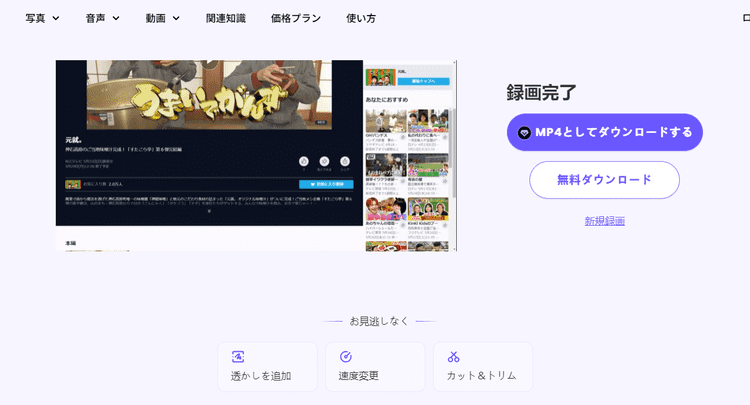Click the first recommended thumbnail under あなたにおすすめ
Screen dimensions: 750x405
pyautogui.click(x=386, y=121)
